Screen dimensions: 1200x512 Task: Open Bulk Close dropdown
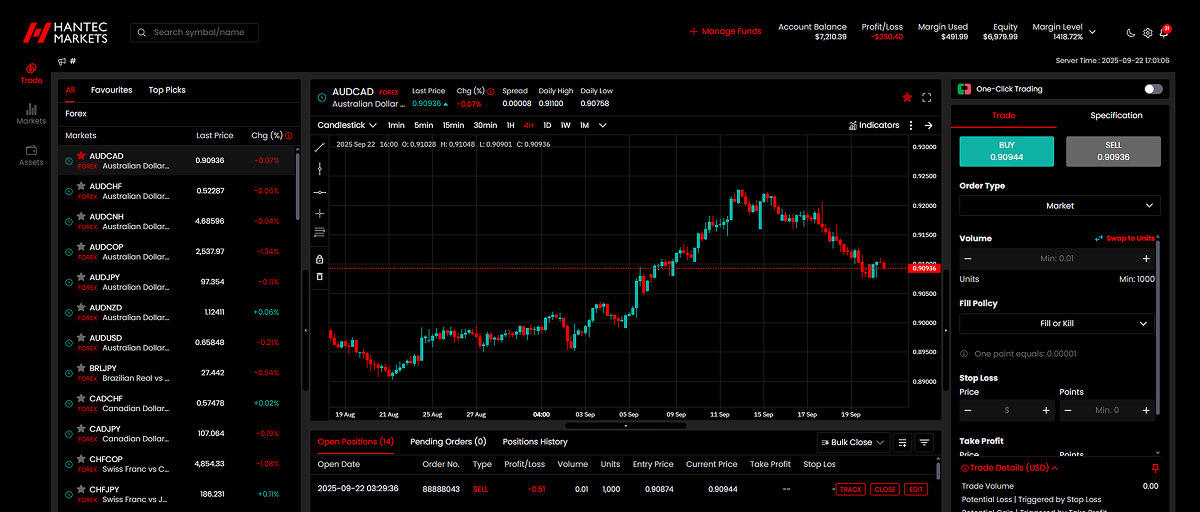click(x=852, y=442)
